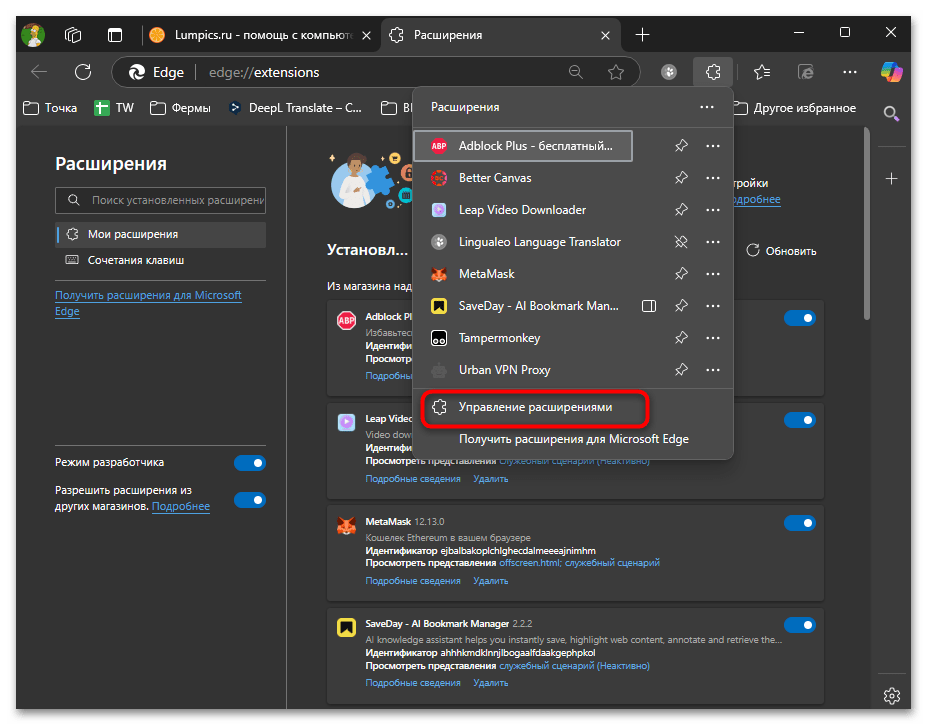The width and height of the screenshot is (927, 725).
Task: Open the Lingualeo extension toolbar icon
Action: coord(669,72)
